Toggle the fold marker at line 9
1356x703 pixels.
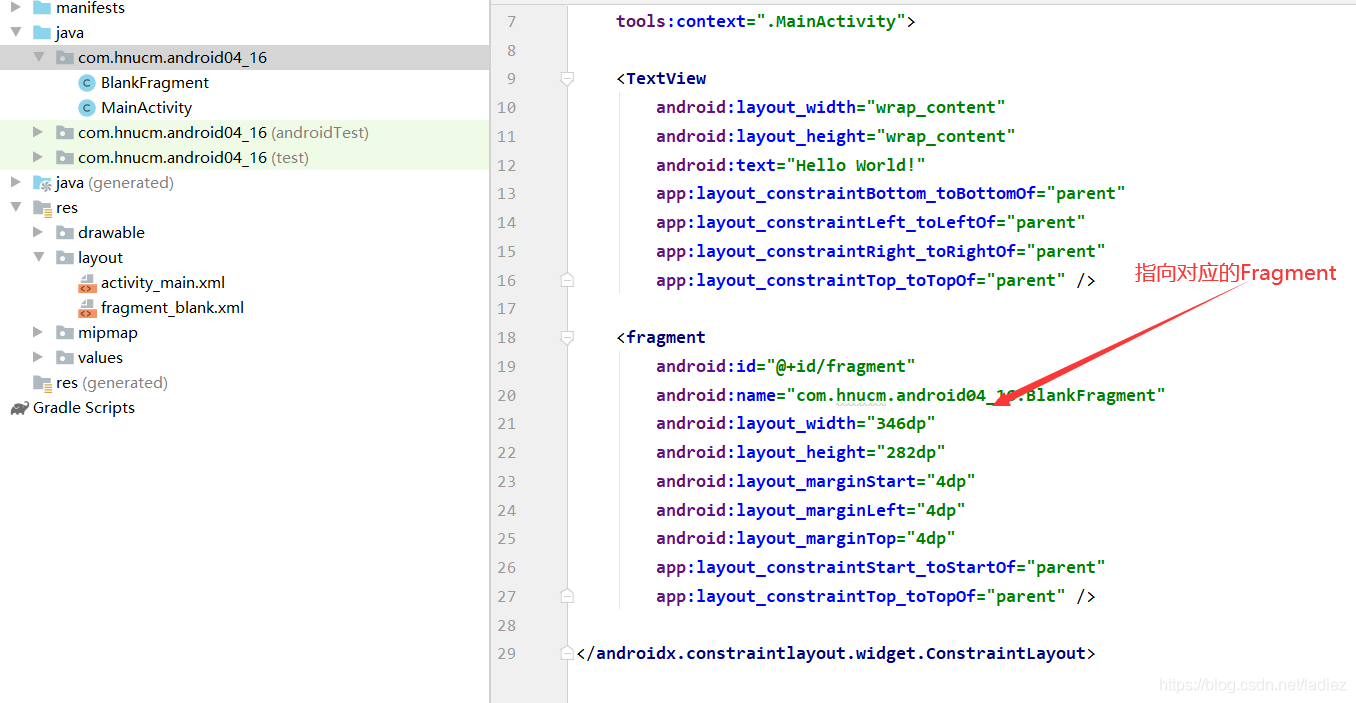[x=567, y=79]
